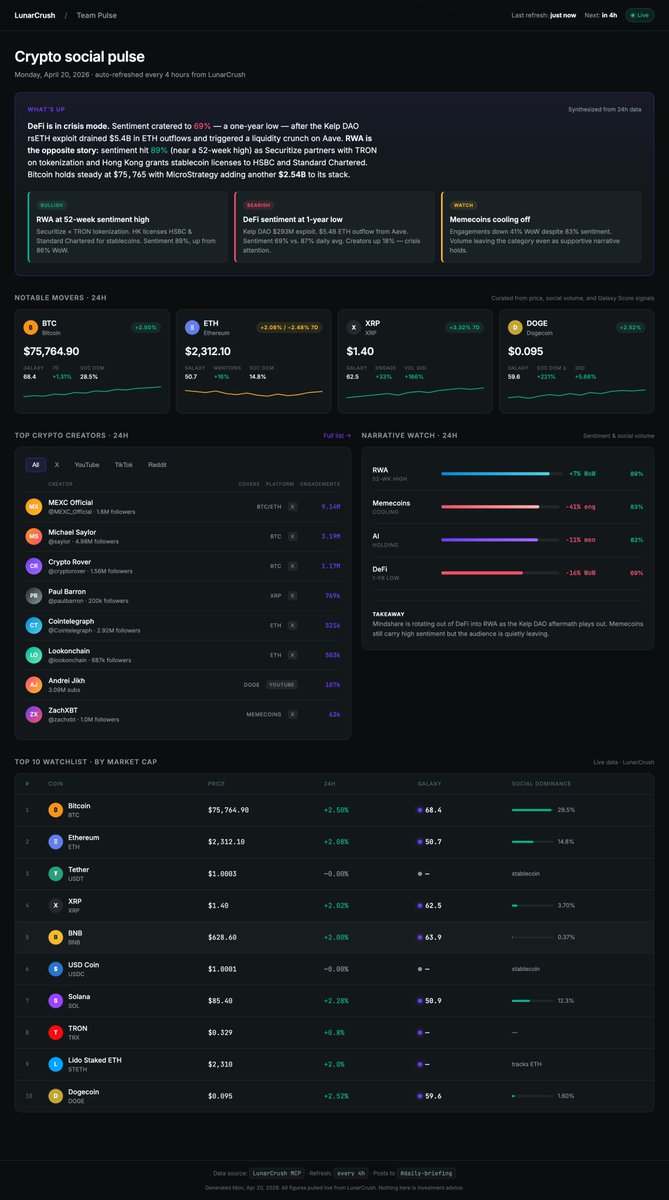This screenshot has width=669, height=1200.
Task: Click ZachXBT creator avatar
Action: (x=34, y=715)
